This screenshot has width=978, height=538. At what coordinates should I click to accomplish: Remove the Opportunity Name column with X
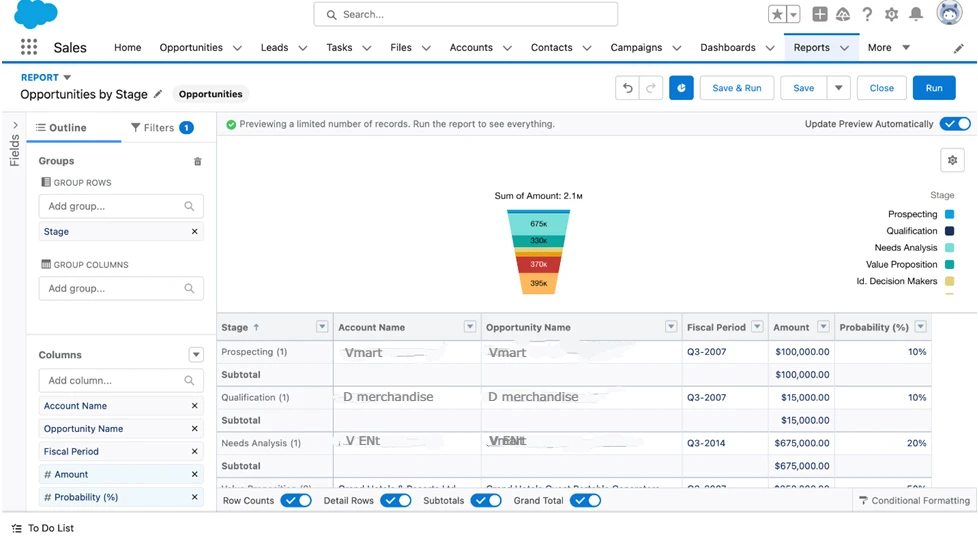click(195, 429)
